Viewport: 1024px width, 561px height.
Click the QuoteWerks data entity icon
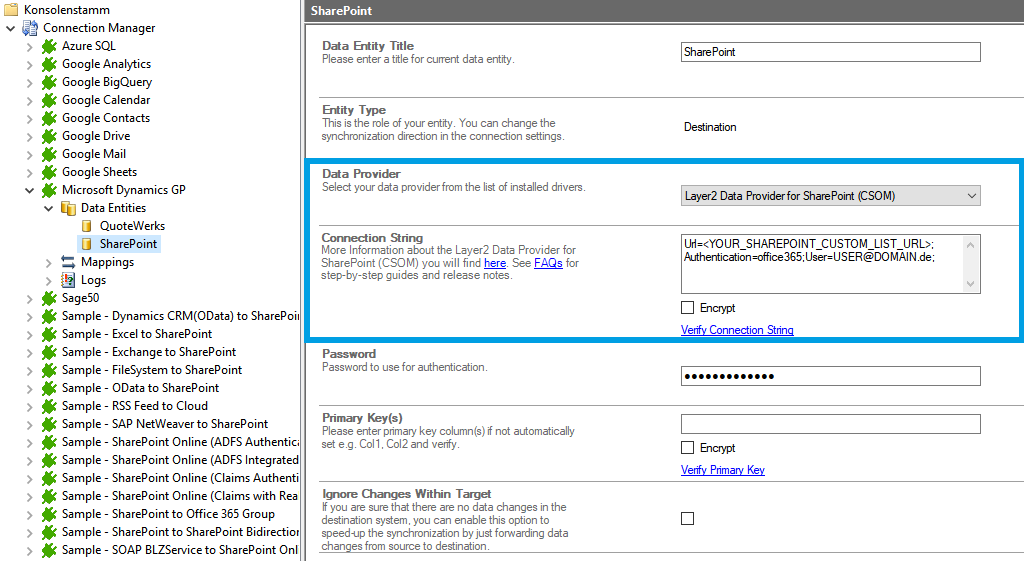(x=86, y=226)
